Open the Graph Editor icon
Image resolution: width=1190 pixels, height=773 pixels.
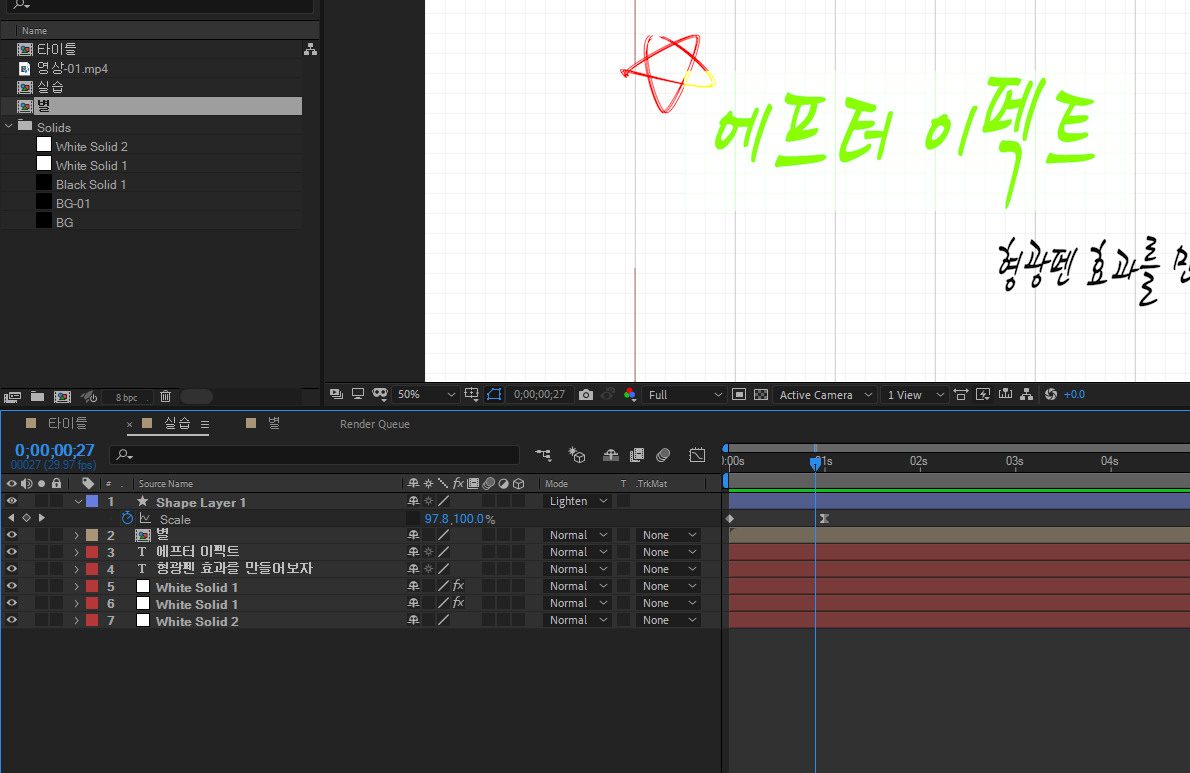tap(697, 455)
